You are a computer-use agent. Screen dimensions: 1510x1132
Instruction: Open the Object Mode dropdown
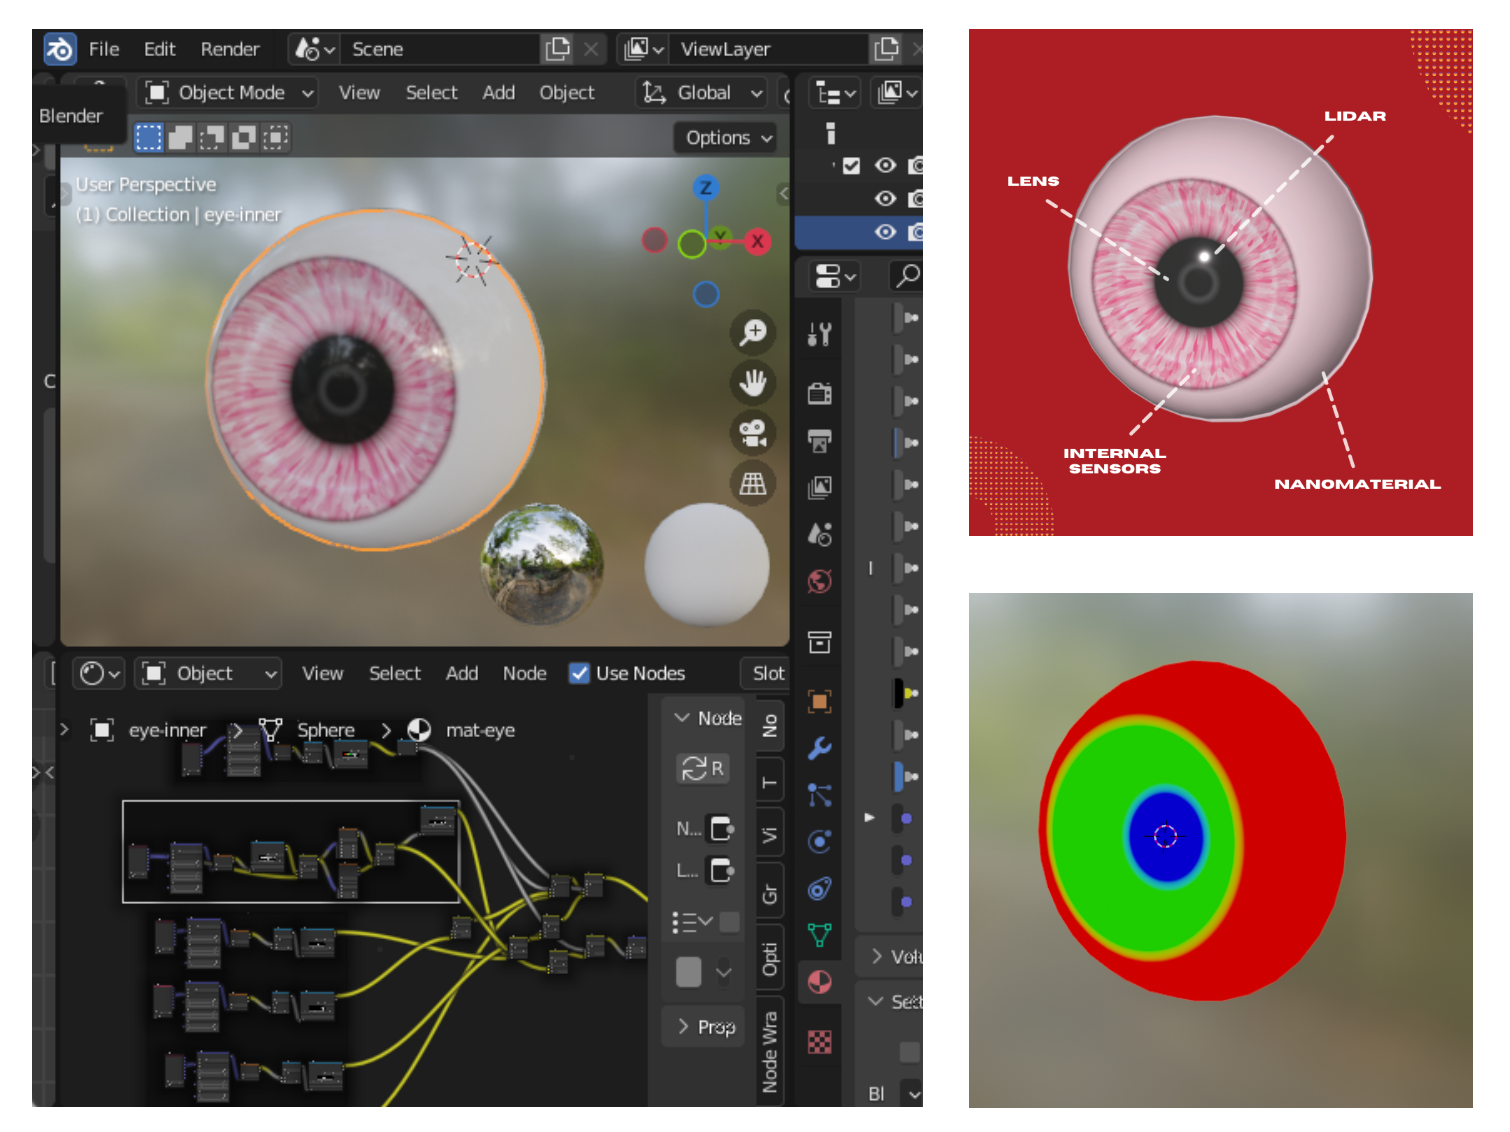tap(229, 93)
